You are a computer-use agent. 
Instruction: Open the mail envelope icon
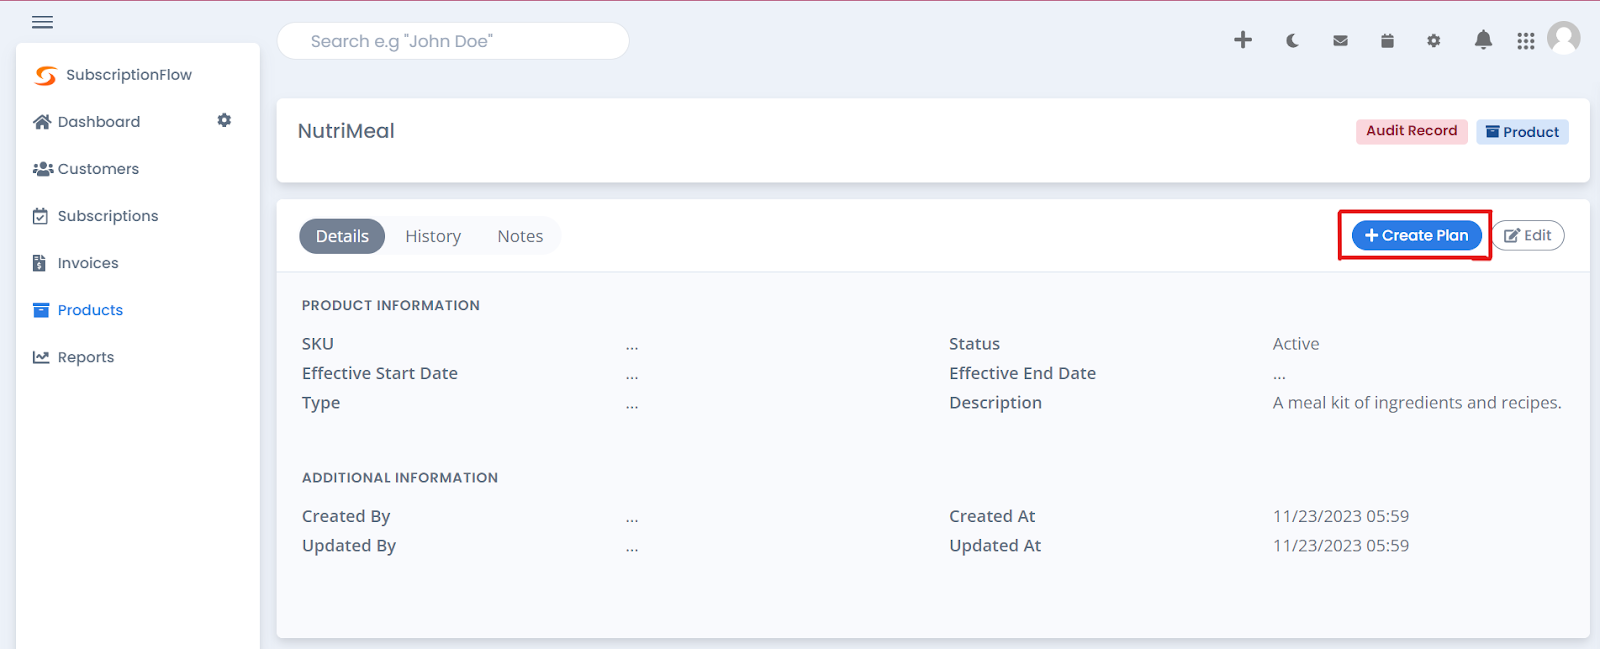point(1340,41)
